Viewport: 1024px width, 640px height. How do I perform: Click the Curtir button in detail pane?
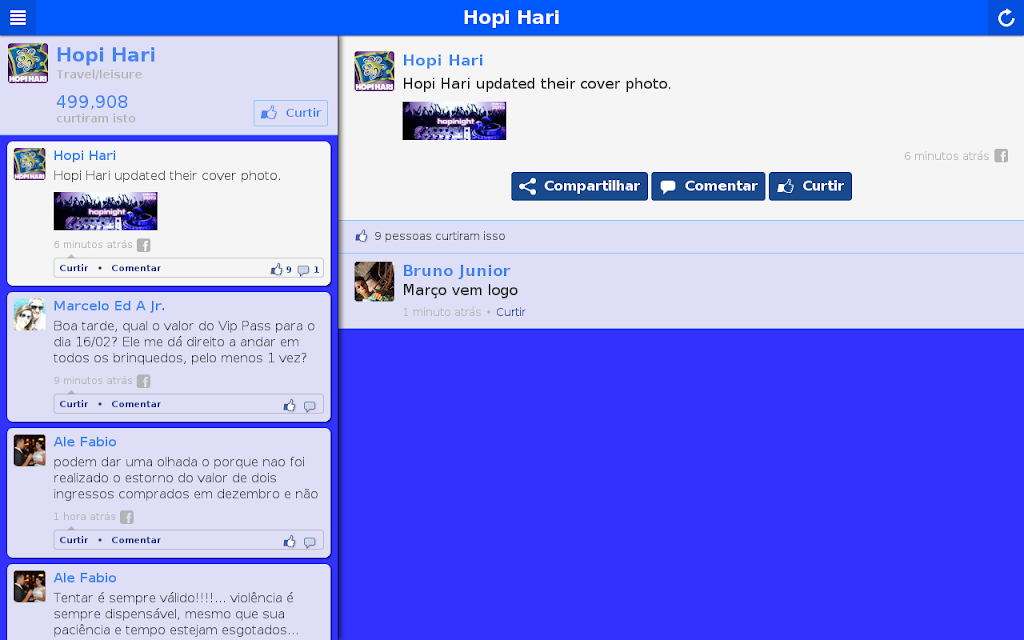(810, 186)
